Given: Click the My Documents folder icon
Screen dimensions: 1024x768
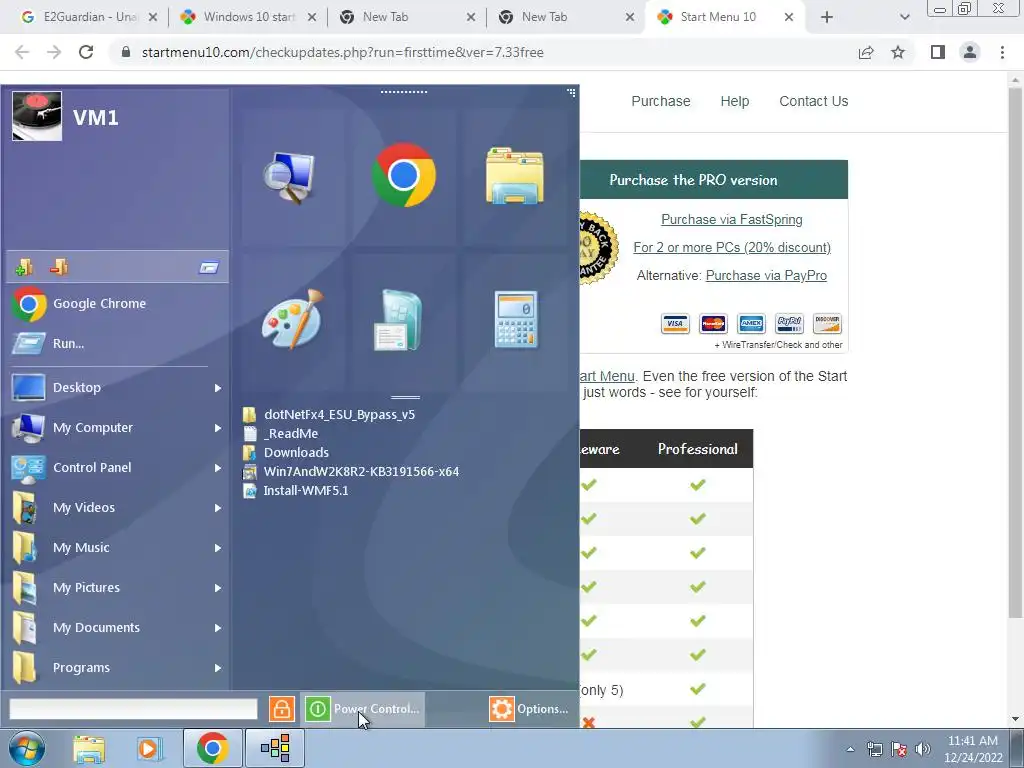Looking at the screenshot, I should (25, 628).
